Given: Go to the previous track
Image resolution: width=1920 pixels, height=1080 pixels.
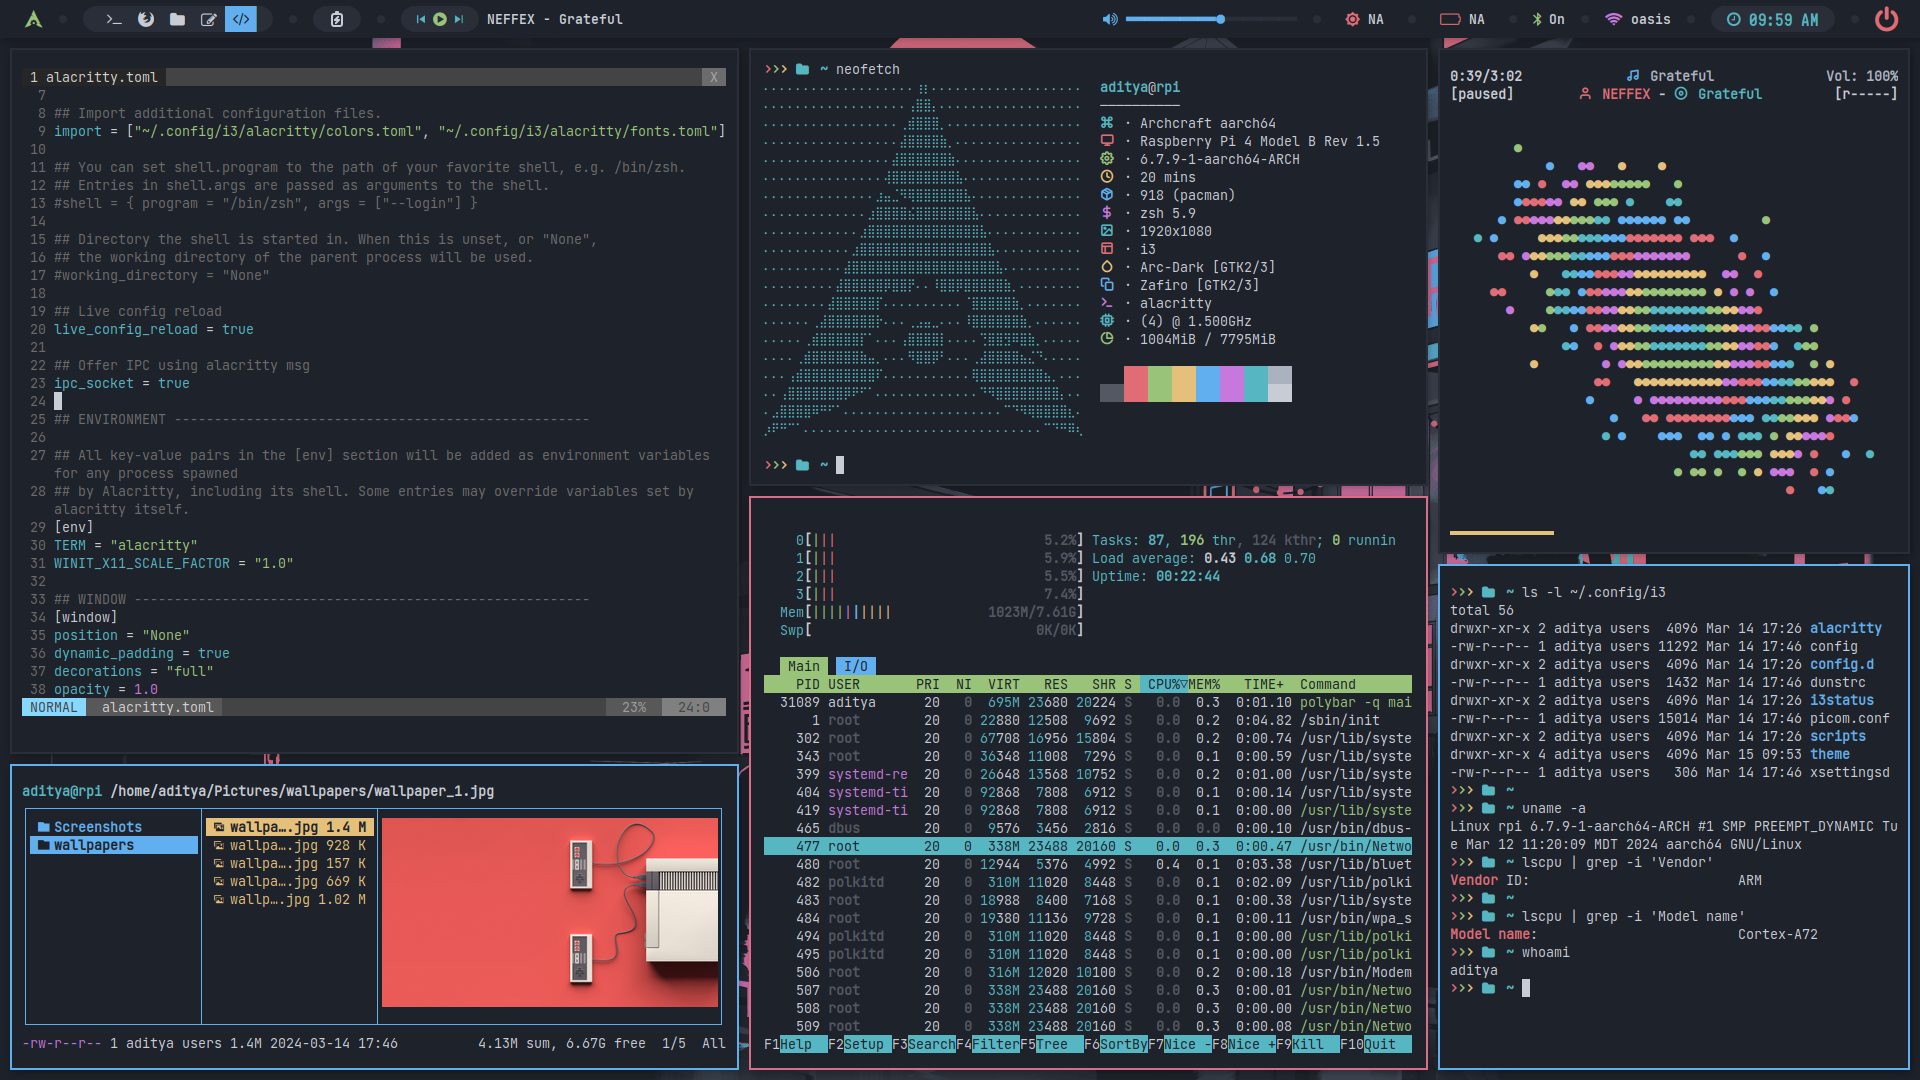Looking at the screenshot, I should click(x=421, y=19).
